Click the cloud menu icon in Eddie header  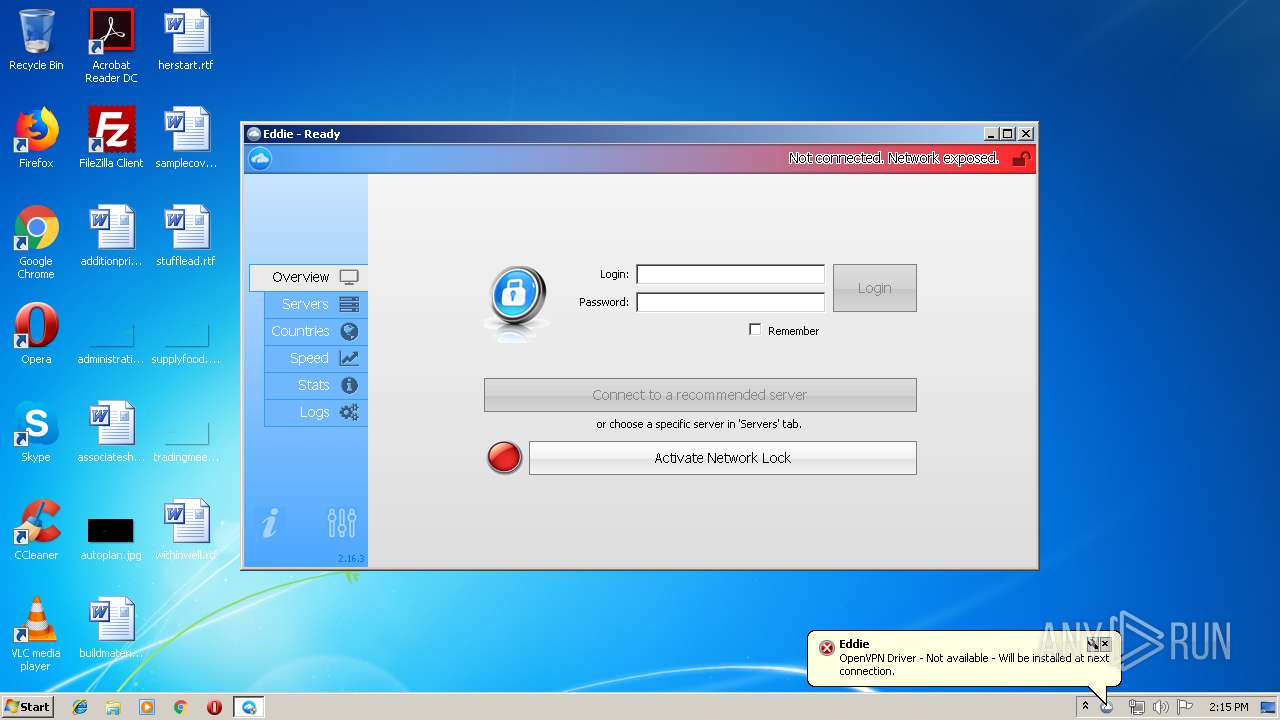tap(260, 158)
